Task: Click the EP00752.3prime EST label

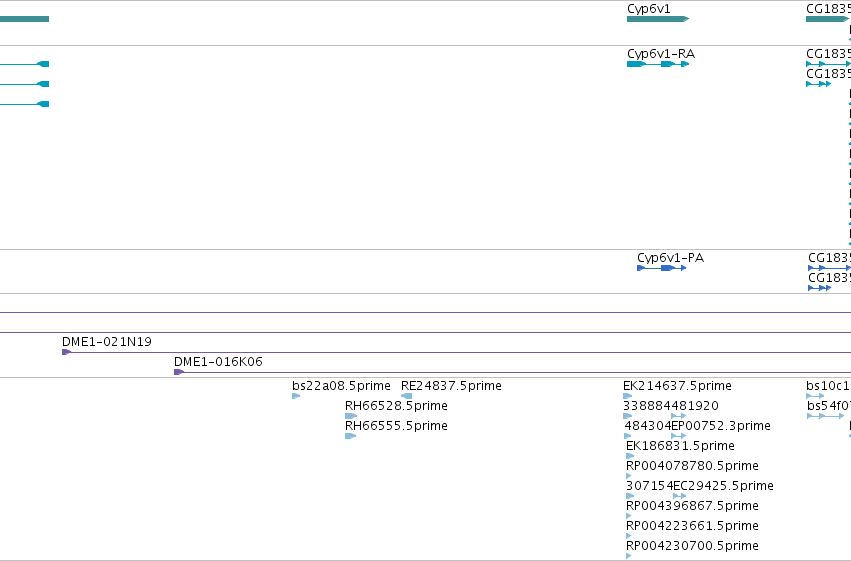Action: [721, 426]
